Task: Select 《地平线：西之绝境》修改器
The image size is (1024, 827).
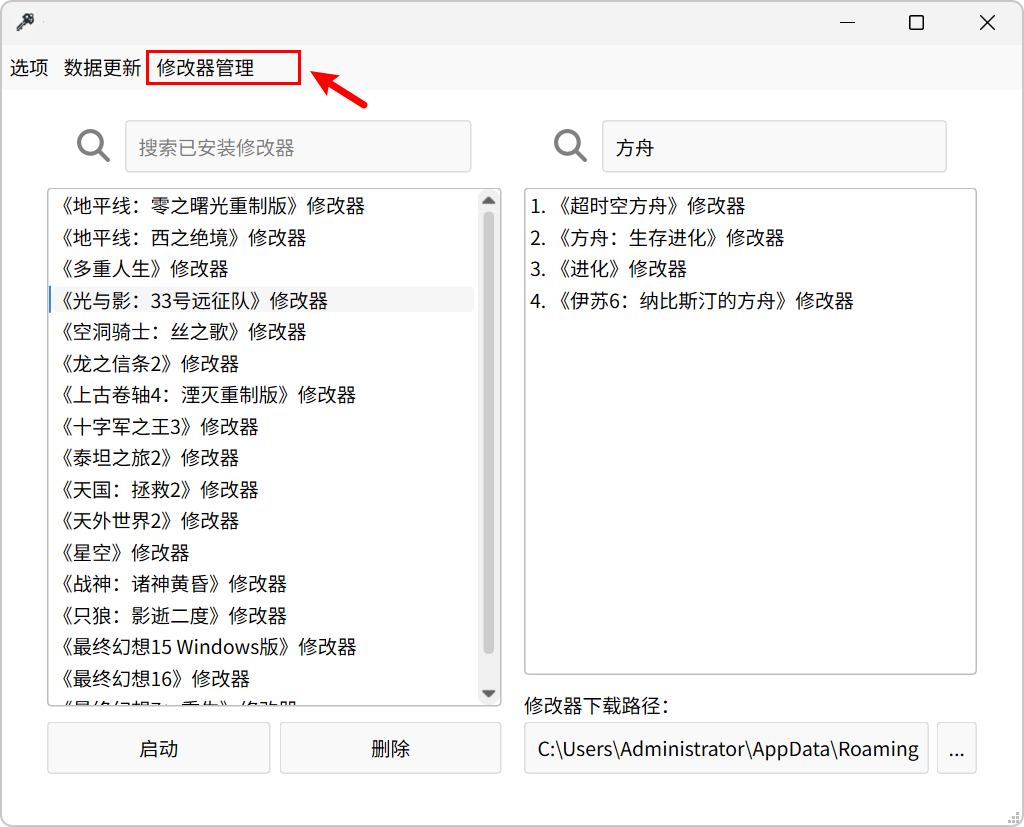Action: (262, 238)
